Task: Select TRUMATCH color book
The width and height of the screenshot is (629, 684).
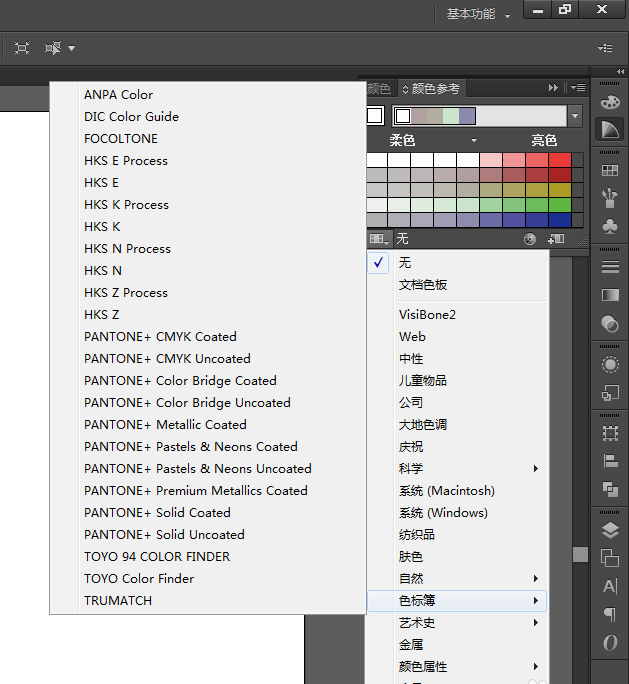Action: click(208, 601)
